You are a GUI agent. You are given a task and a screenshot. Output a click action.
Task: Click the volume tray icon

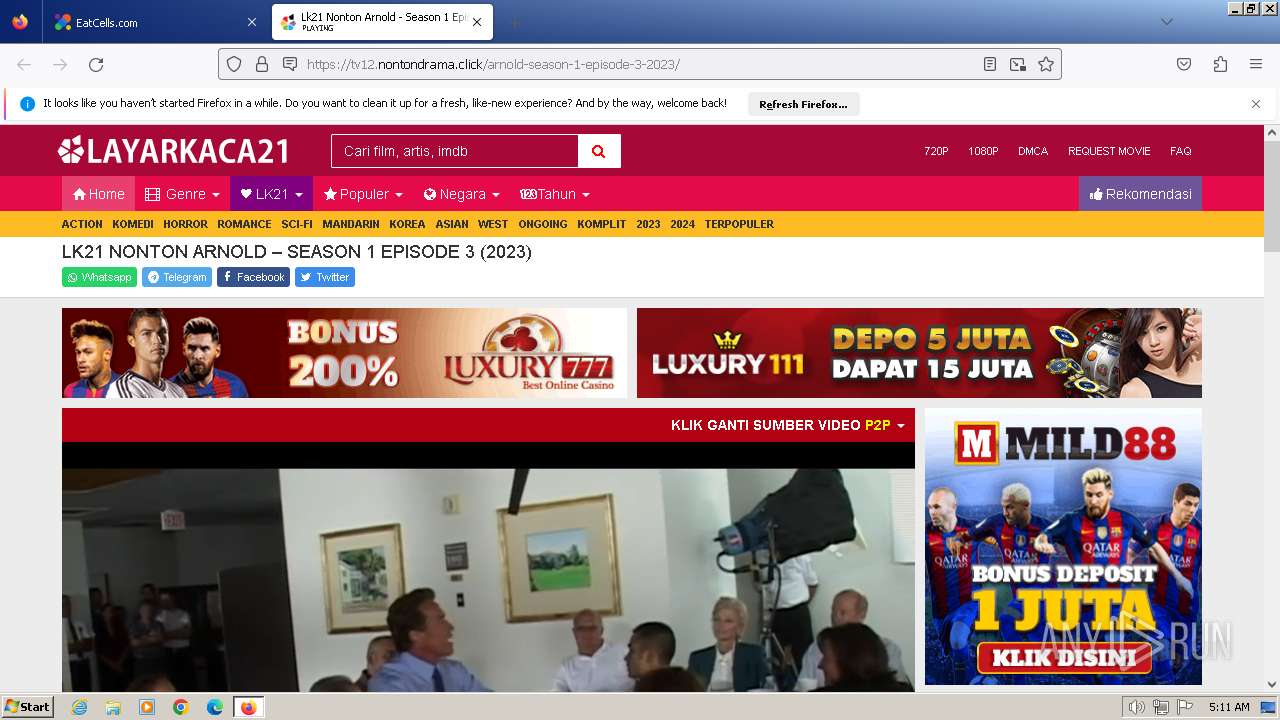1136,707
